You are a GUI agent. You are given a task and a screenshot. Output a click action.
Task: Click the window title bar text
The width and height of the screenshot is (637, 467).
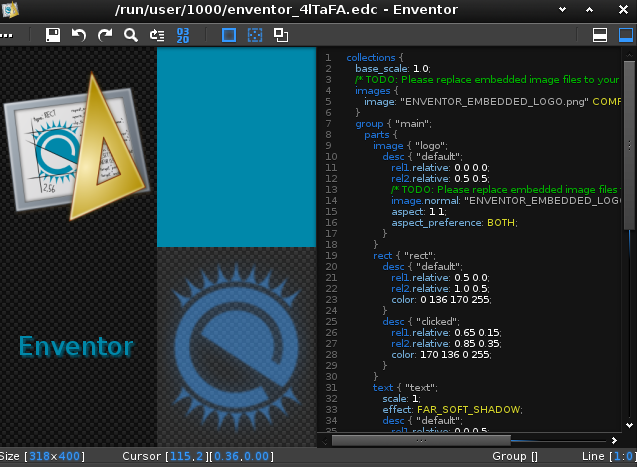point(286,9)
